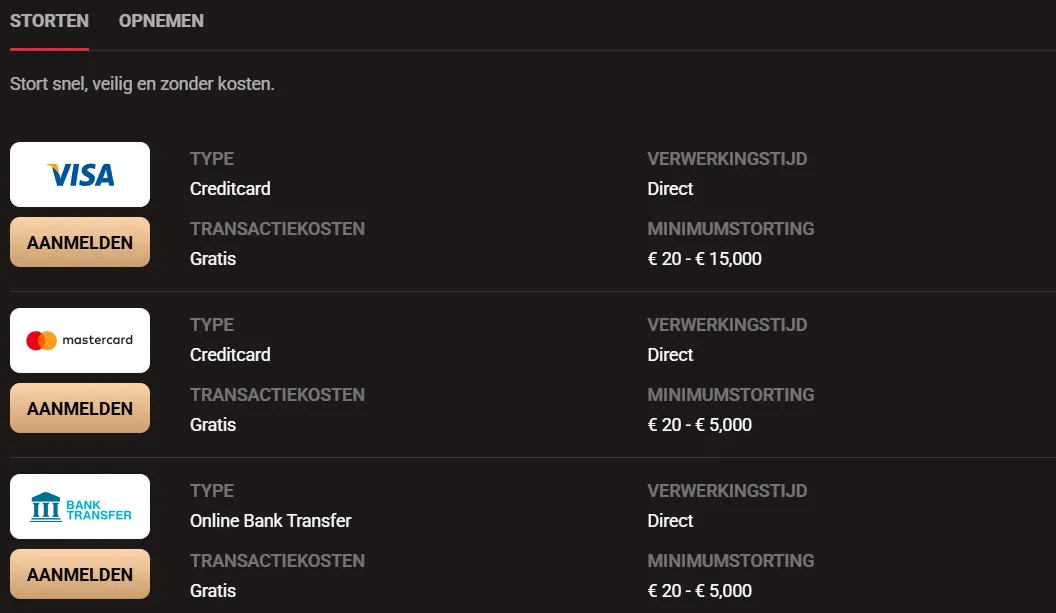Select the STORTEN tab
This screenshot has height=613, width=1056.
coord(48,20)
